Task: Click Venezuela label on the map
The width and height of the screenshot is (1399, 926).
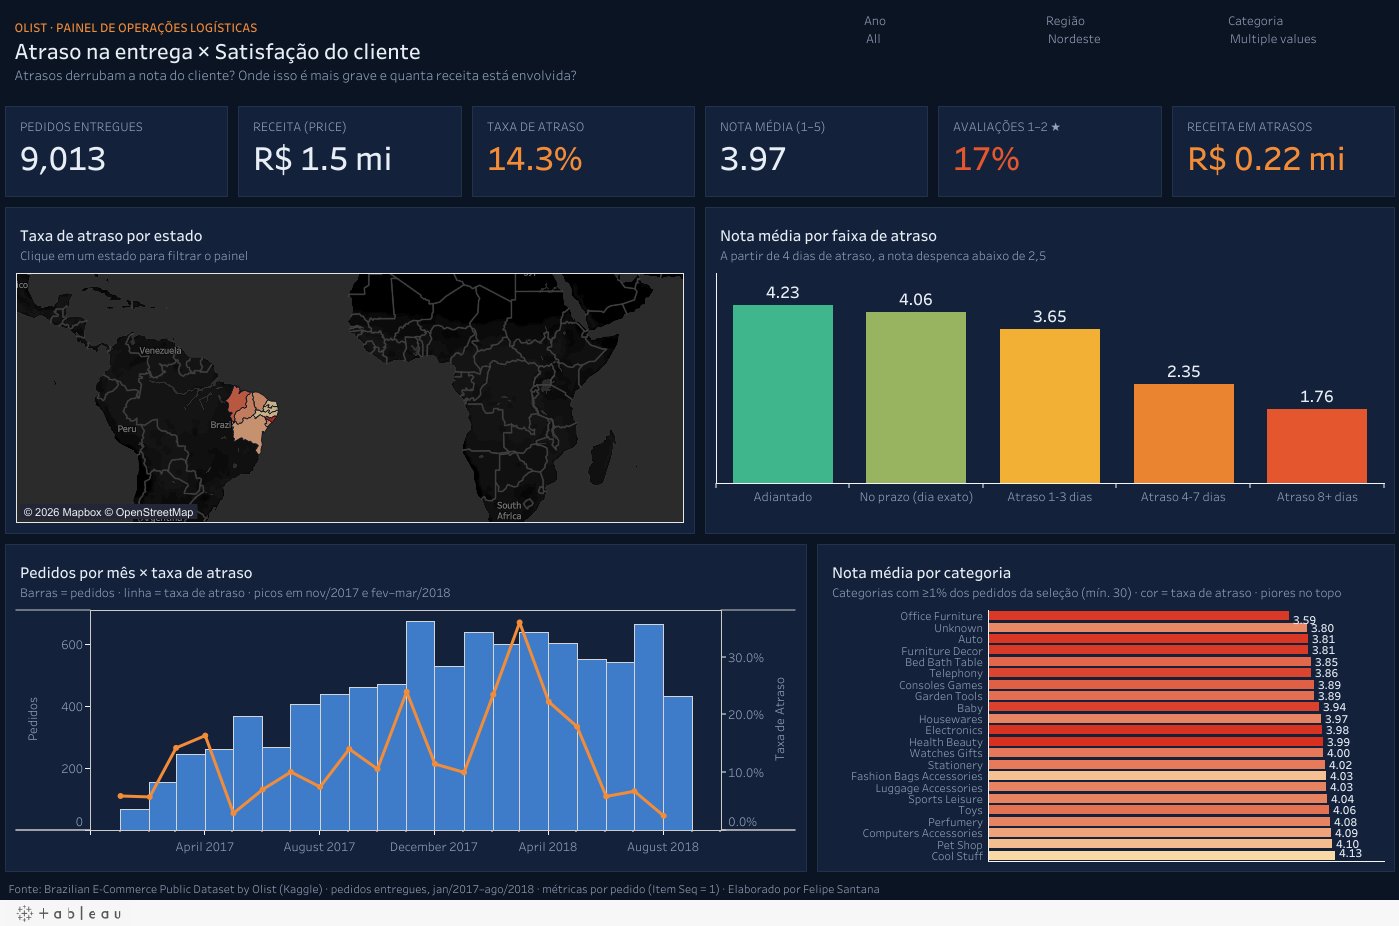Action: 160,351
